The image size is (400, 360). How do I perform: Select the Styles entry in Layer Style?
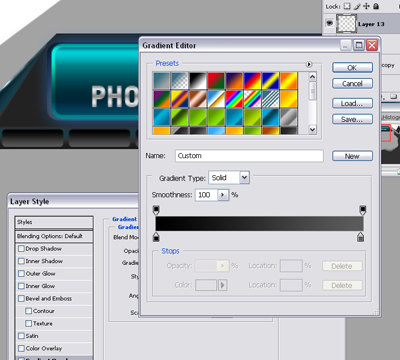pos(54,222)
